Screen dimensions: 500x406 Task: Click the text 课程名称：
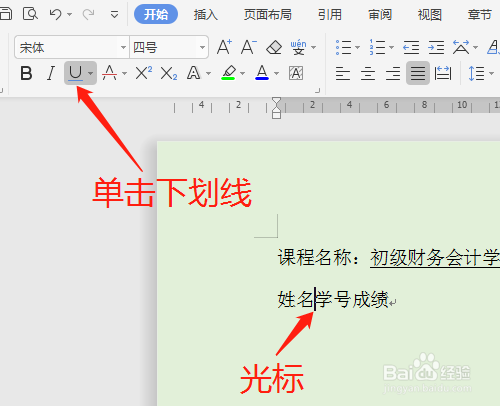319,257
